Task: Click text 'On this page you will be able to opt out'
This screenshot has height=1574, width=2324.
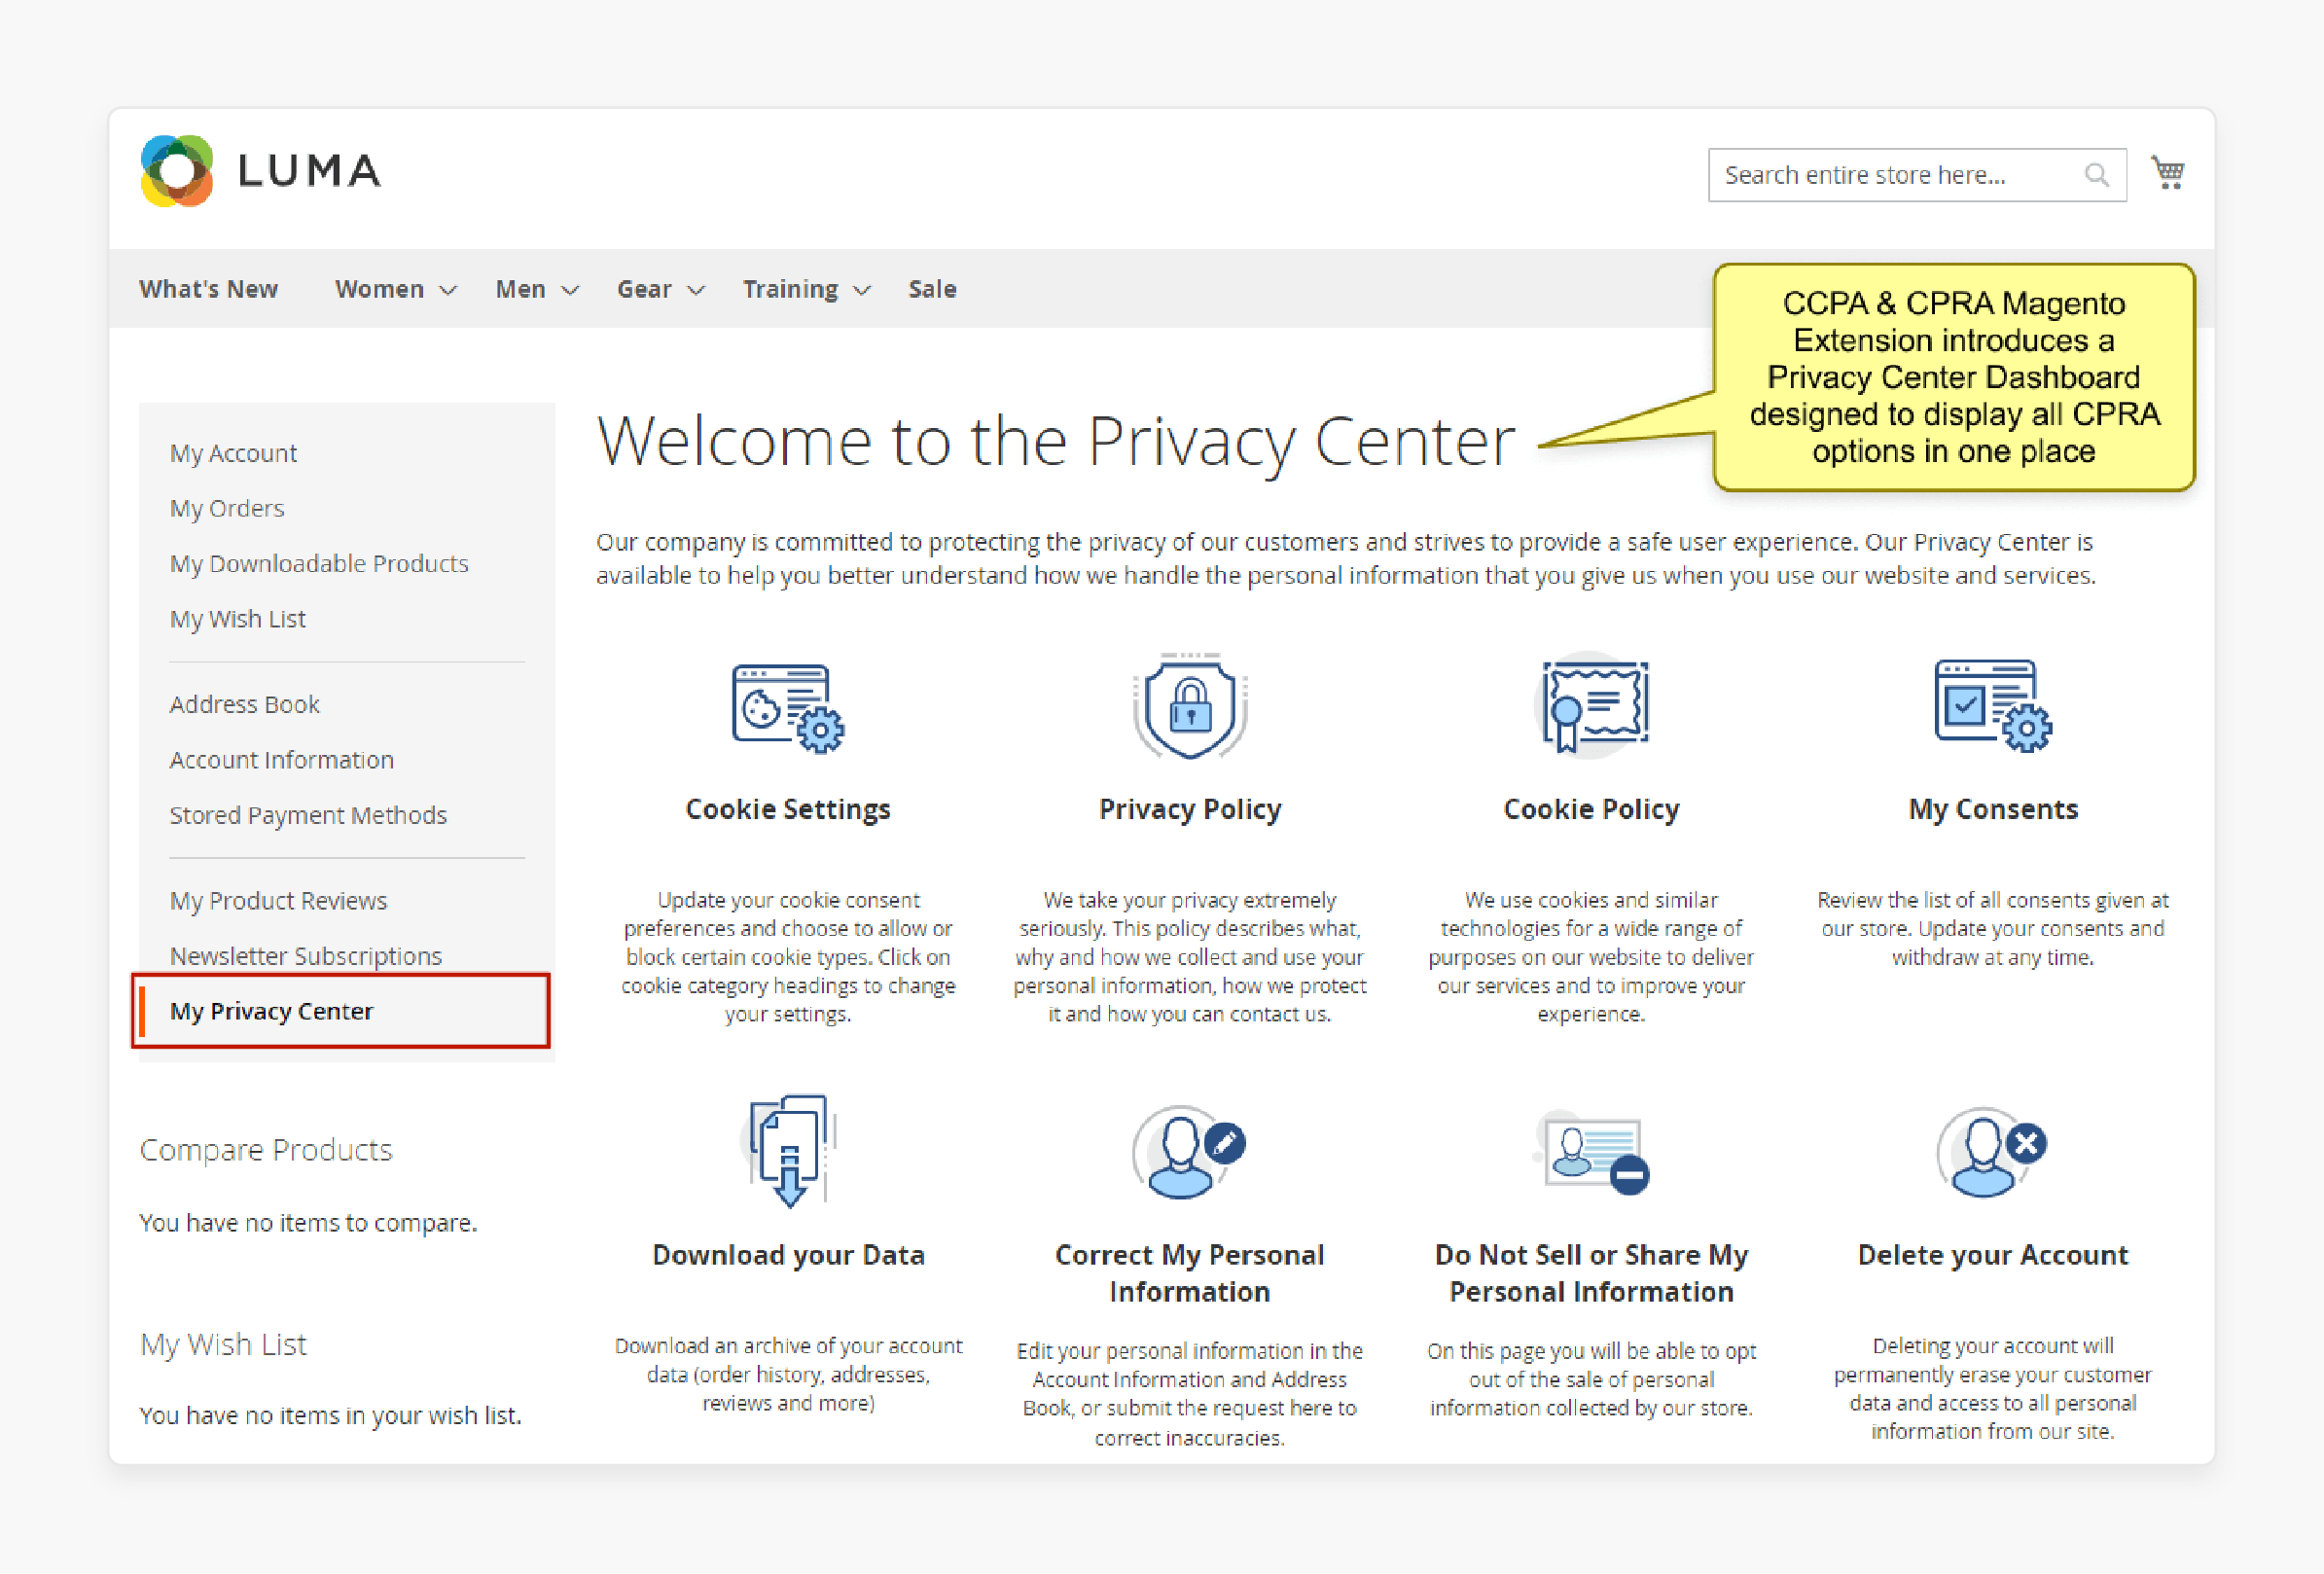Action: [1592, 1380]
